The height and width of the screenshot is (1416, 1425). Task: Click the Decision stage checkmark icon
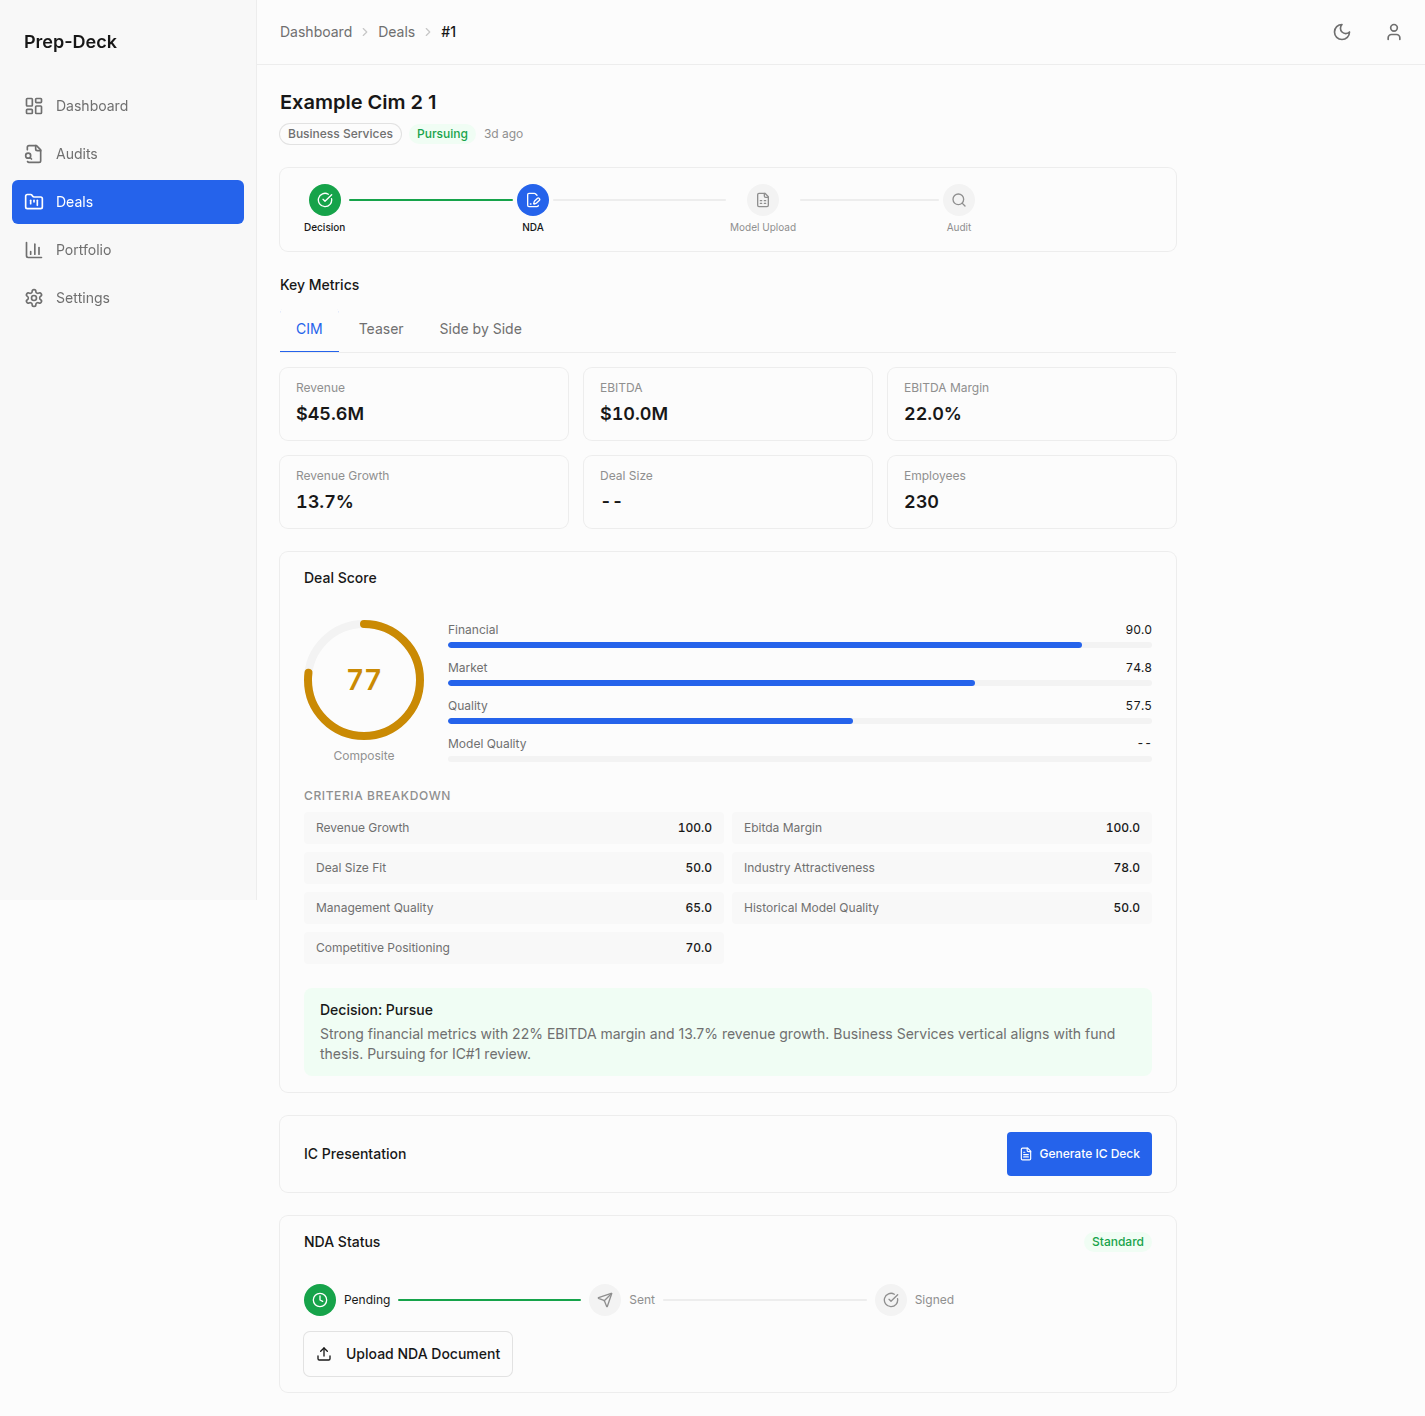[324, 199]
